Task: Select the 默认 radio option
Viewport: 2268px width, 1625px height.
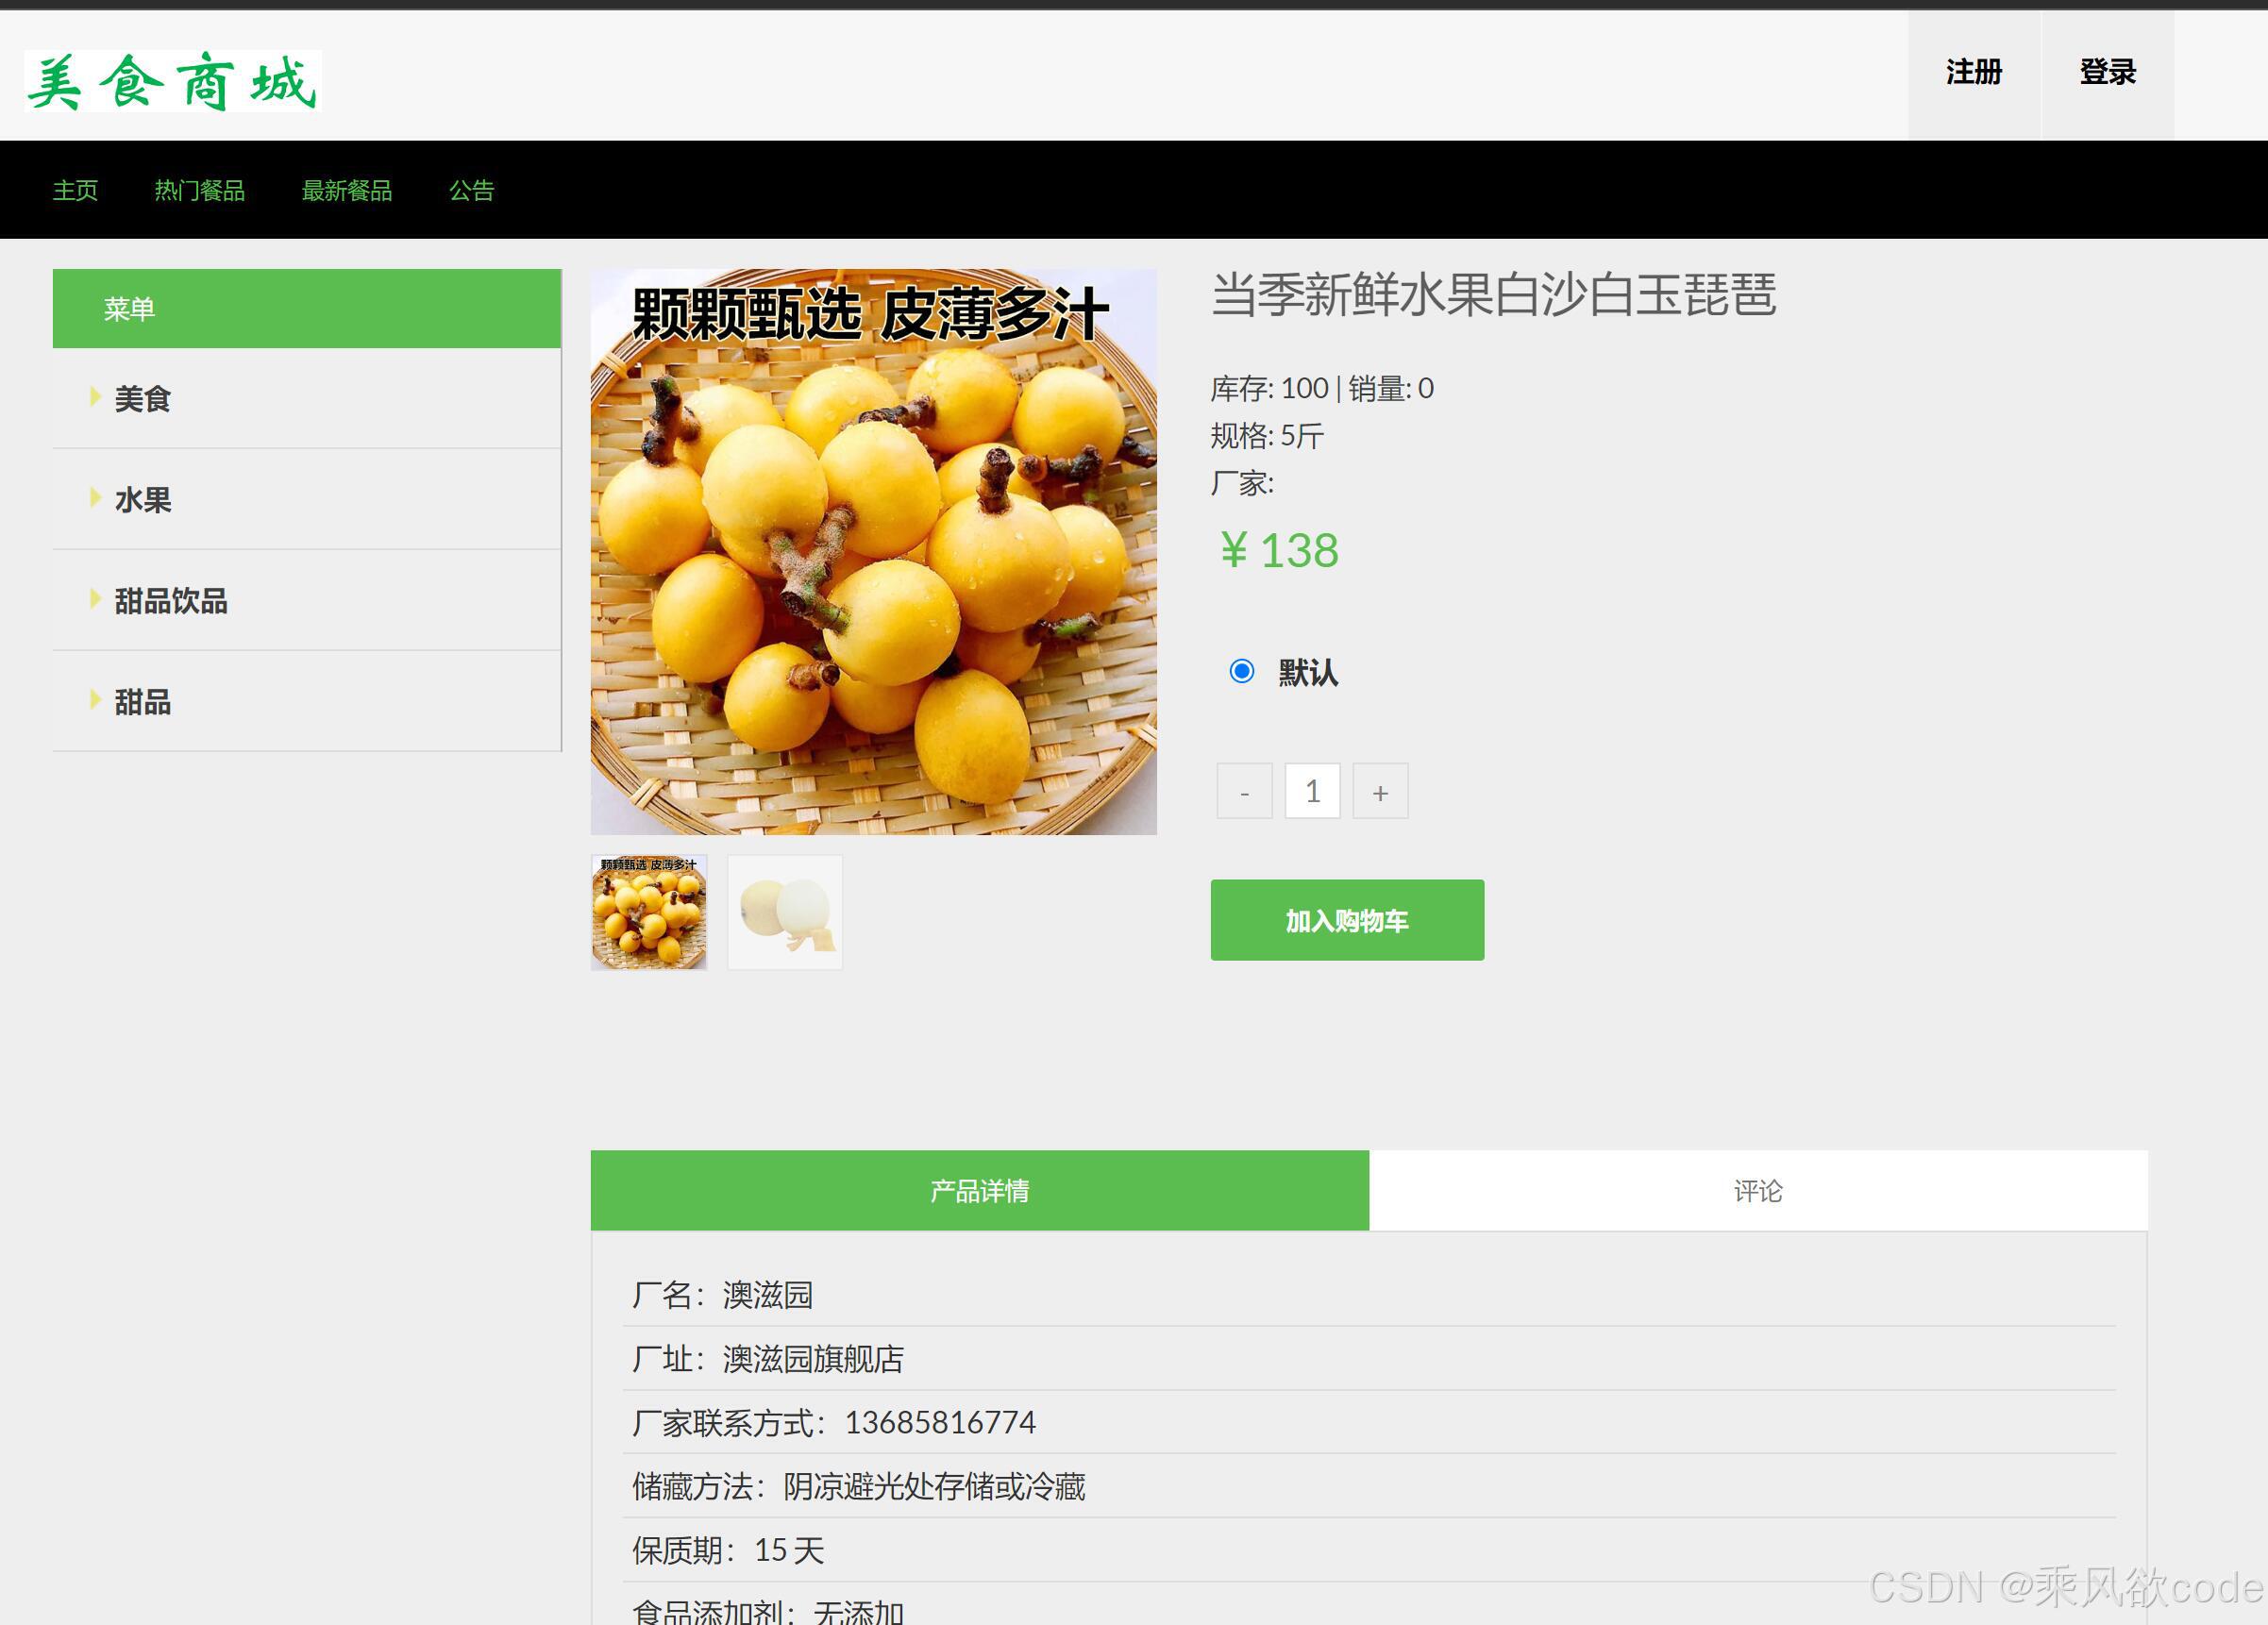Action: [1242, 671]
